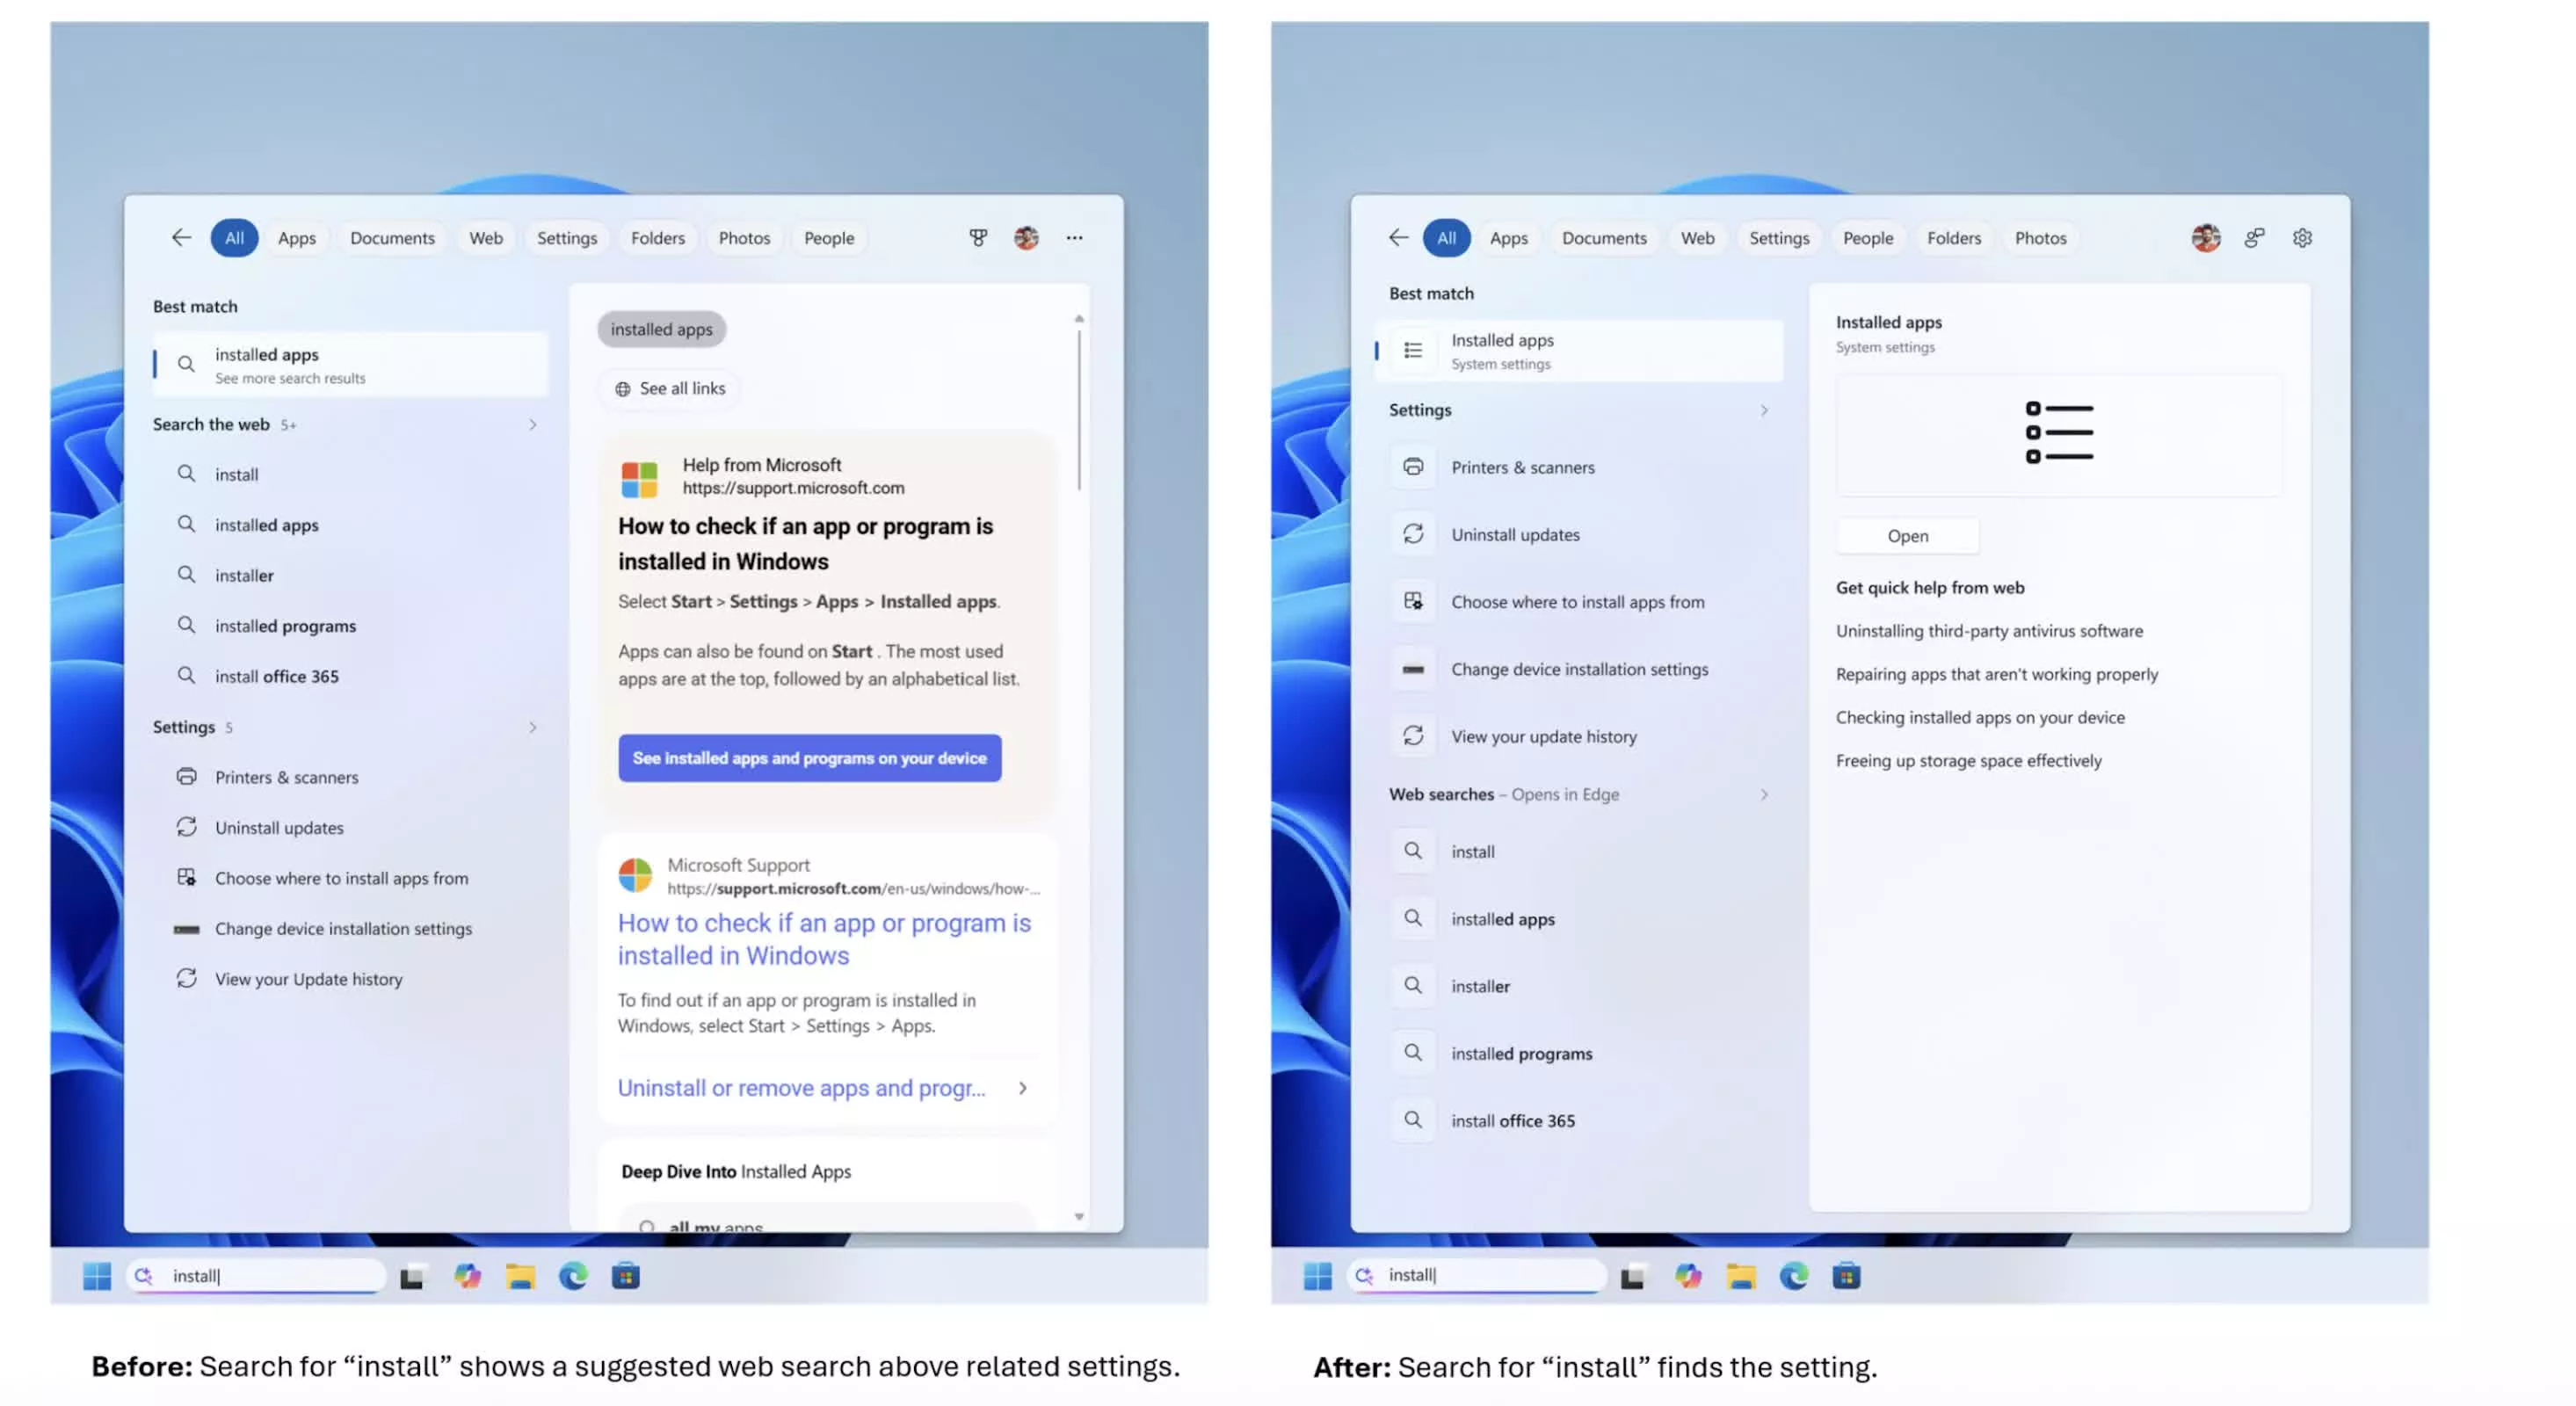Click scroll-down arrow in Before preview pane
This screenshot has width=2576, height=1406.
[1079, 1217]
